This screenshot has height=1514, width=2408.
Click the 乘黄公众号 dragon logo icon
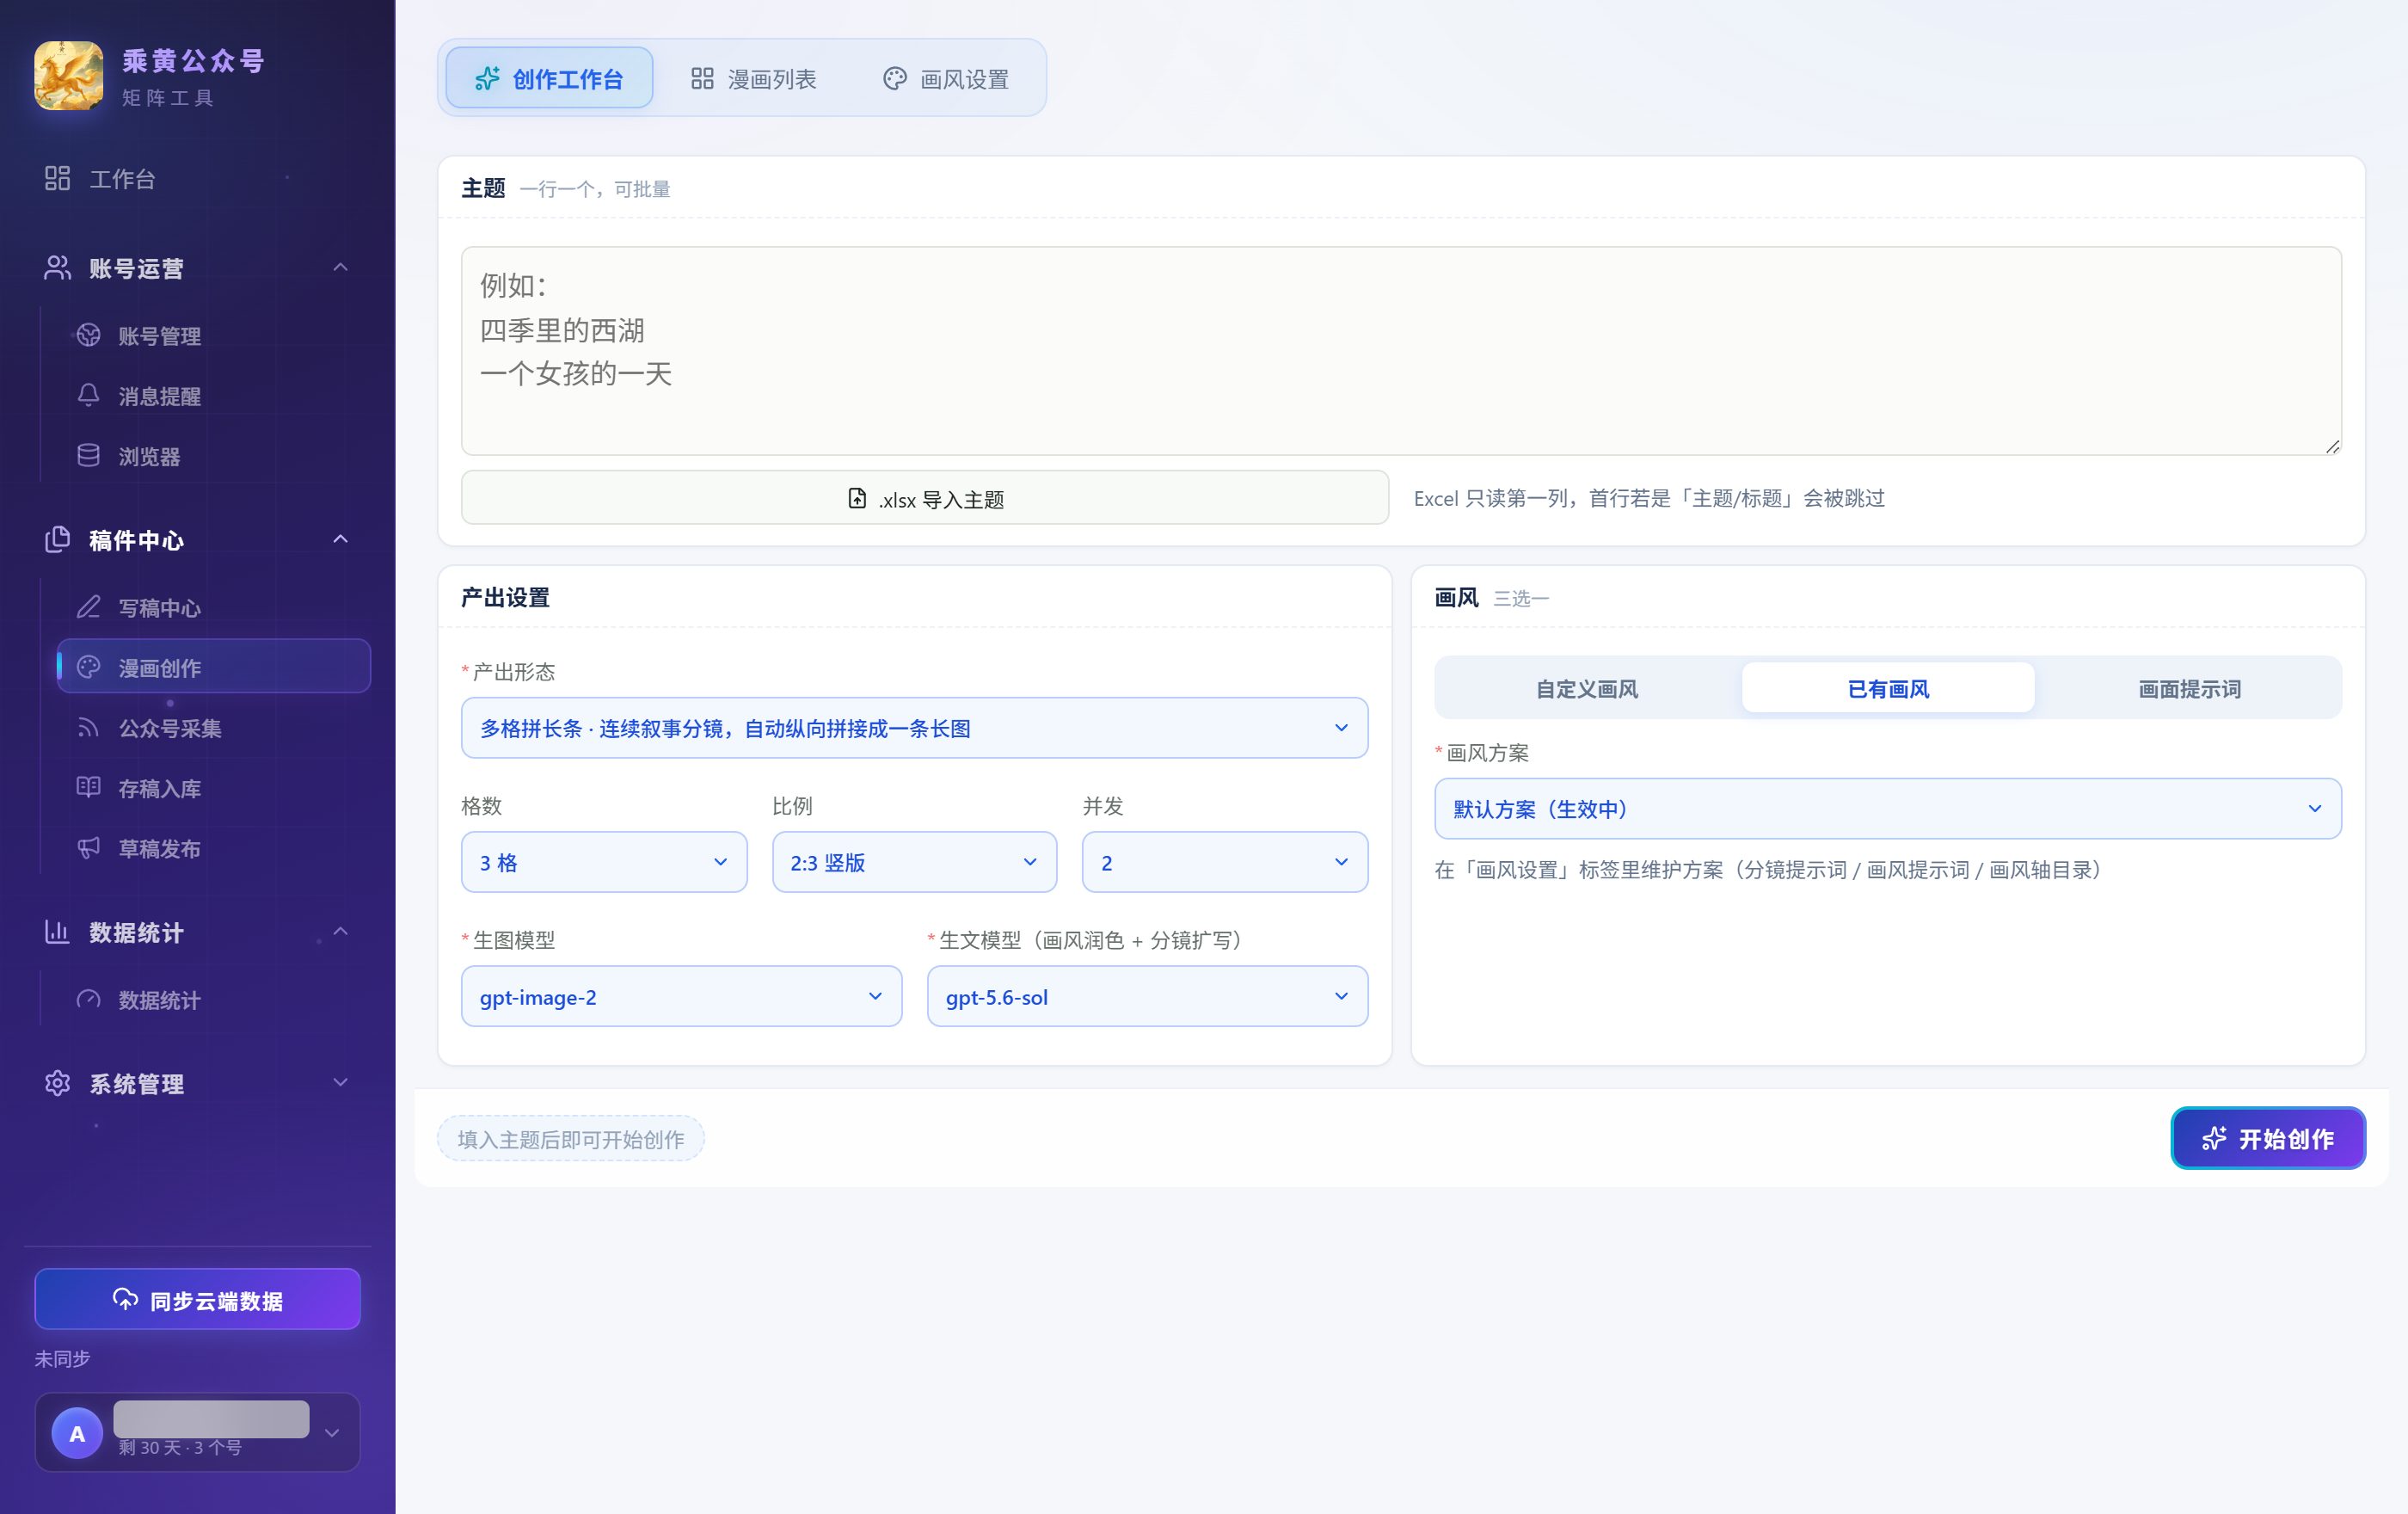click(68, 76)
